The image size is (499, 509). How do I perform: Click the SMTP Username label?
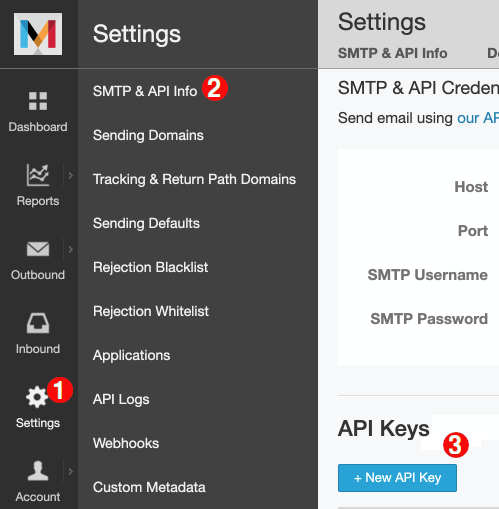(x=428, y=275)
